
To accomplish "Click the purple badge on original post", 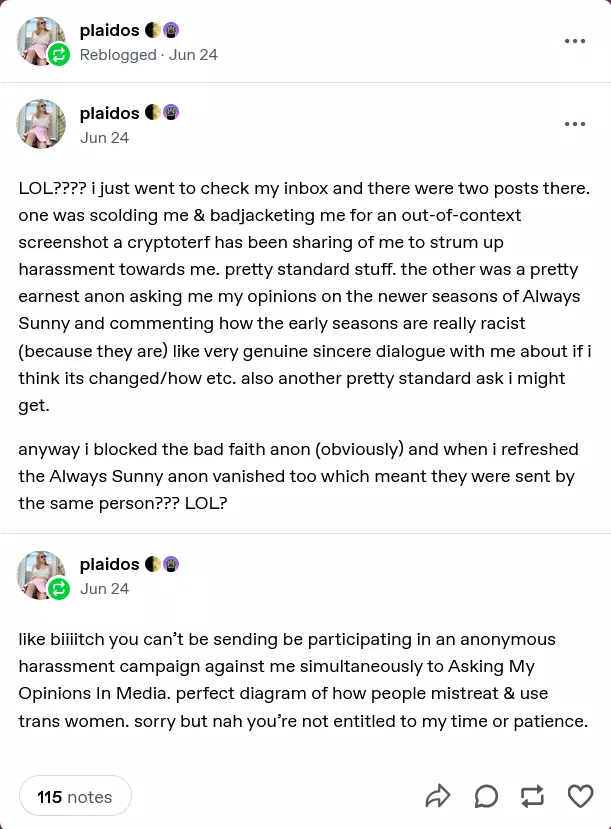I will [x=171, y=113].
